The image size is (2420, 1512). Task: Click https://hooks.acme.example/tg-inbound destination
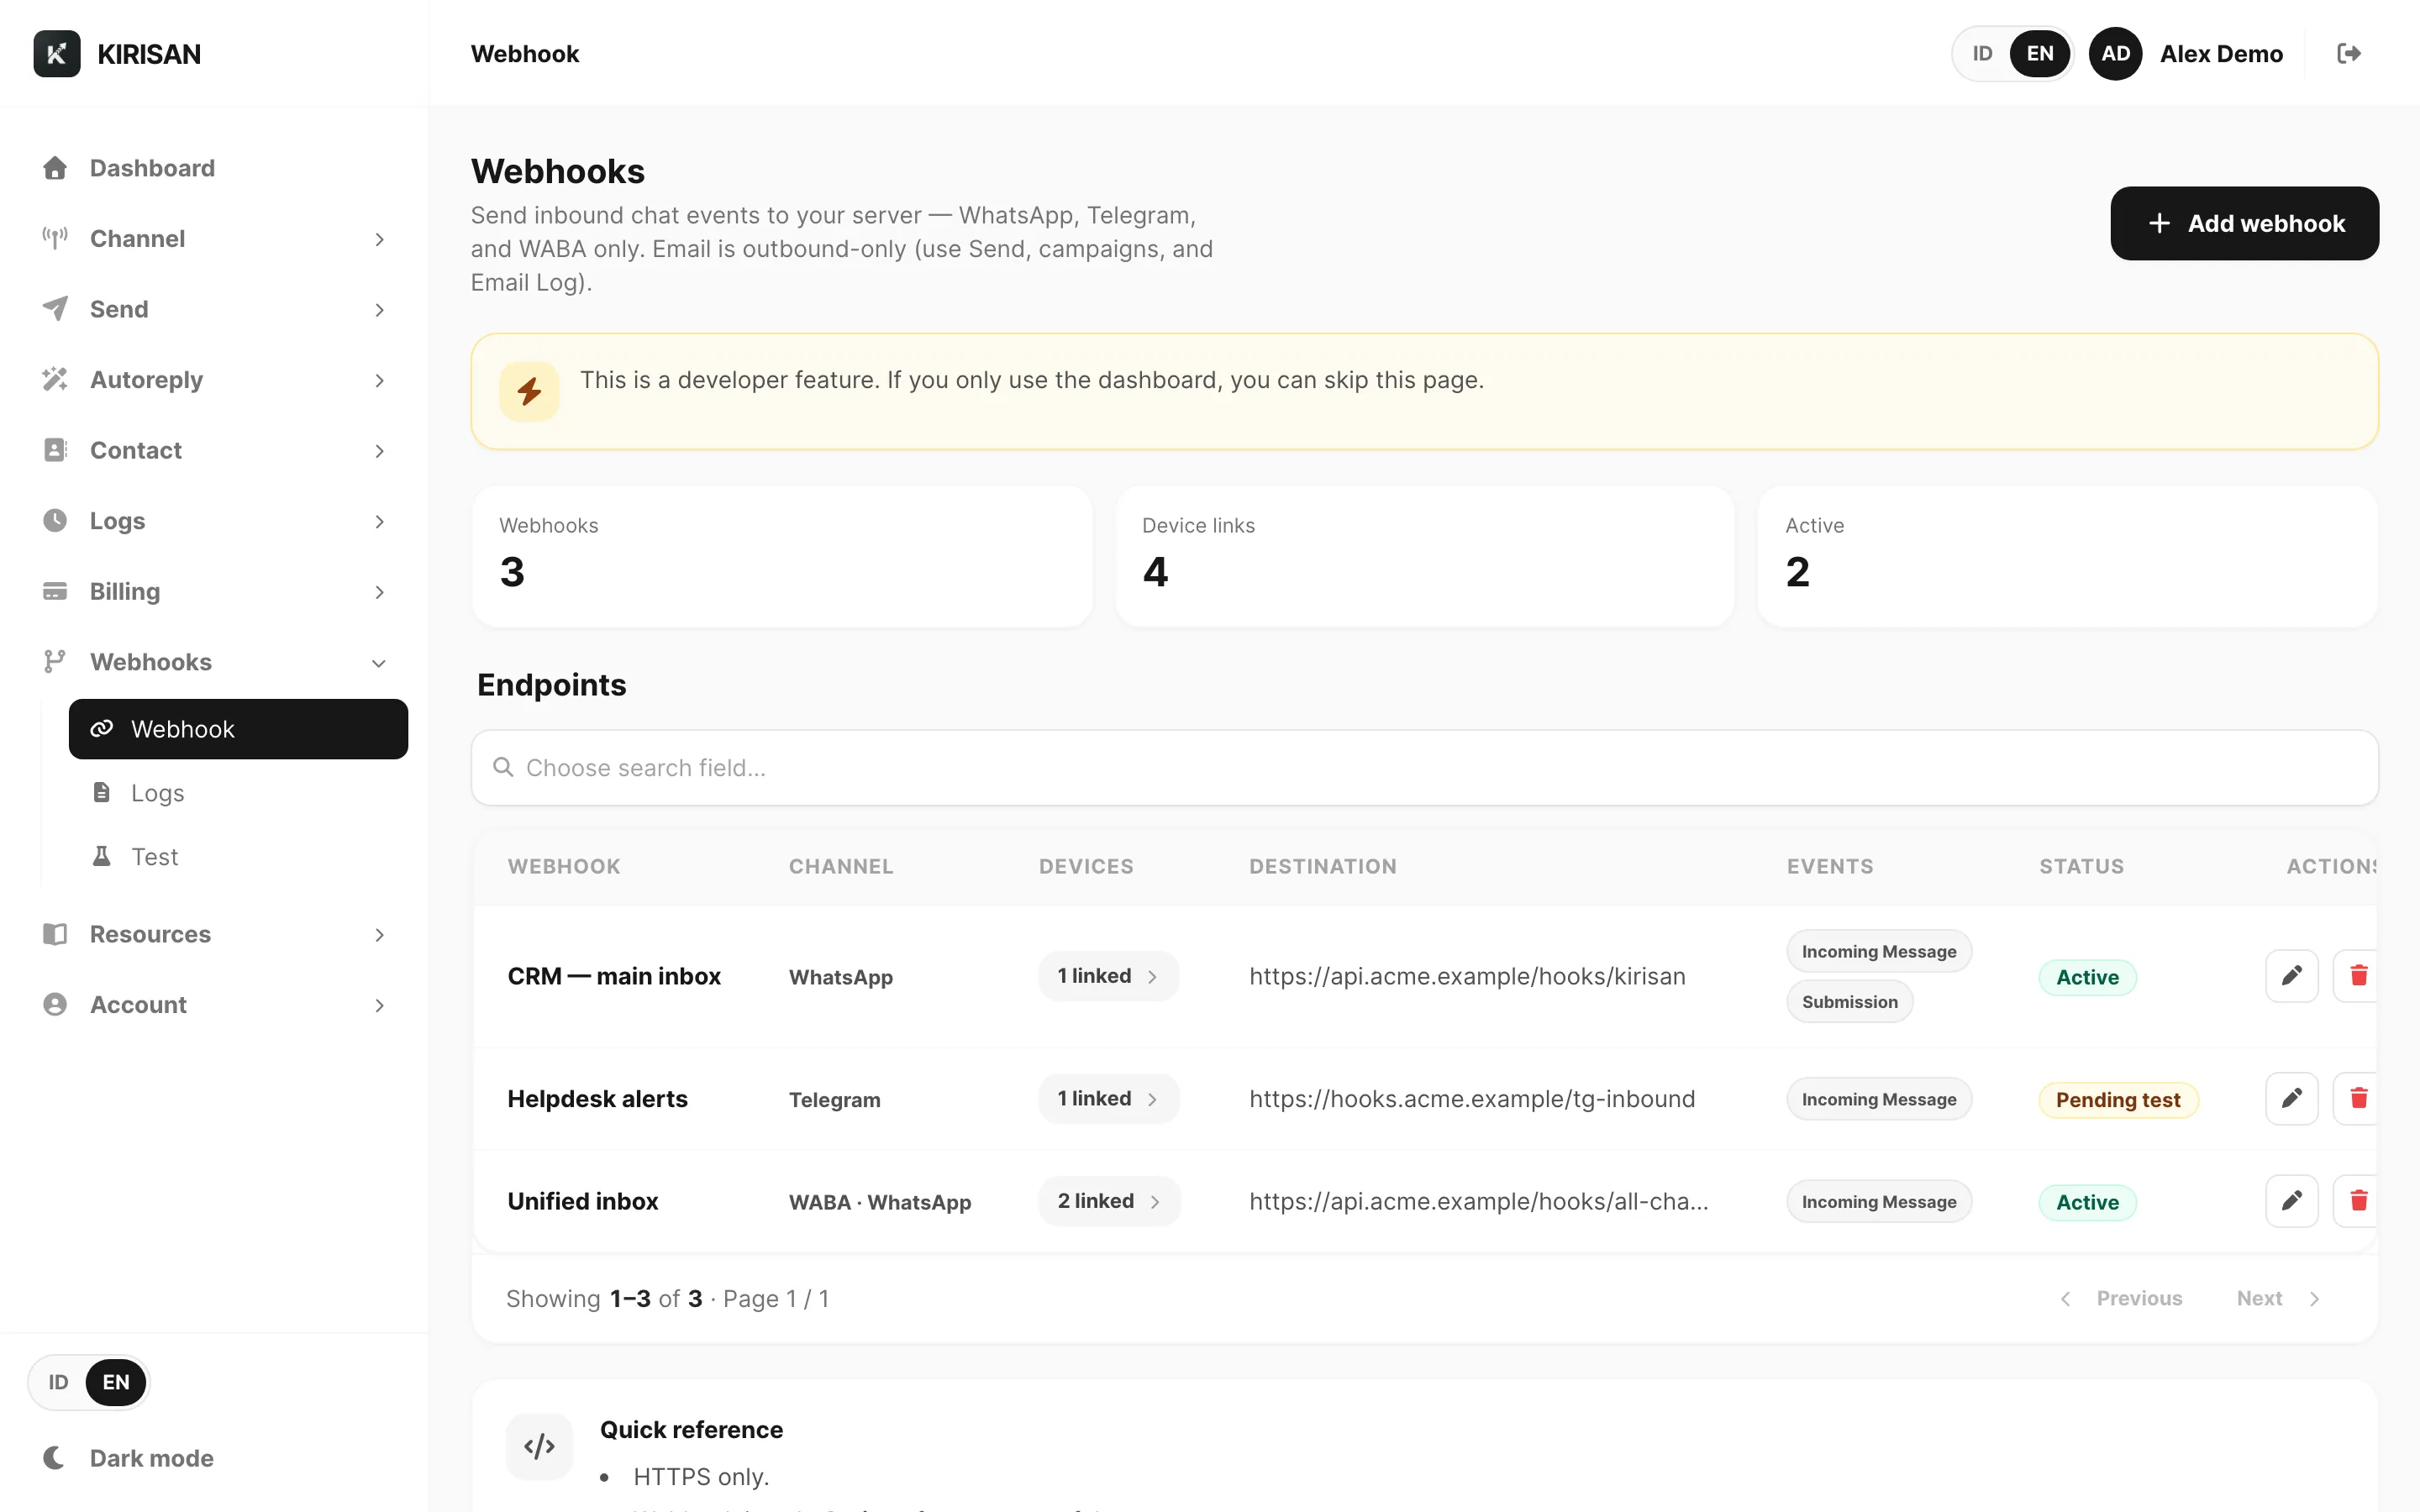click(x=1472, y=1099)
